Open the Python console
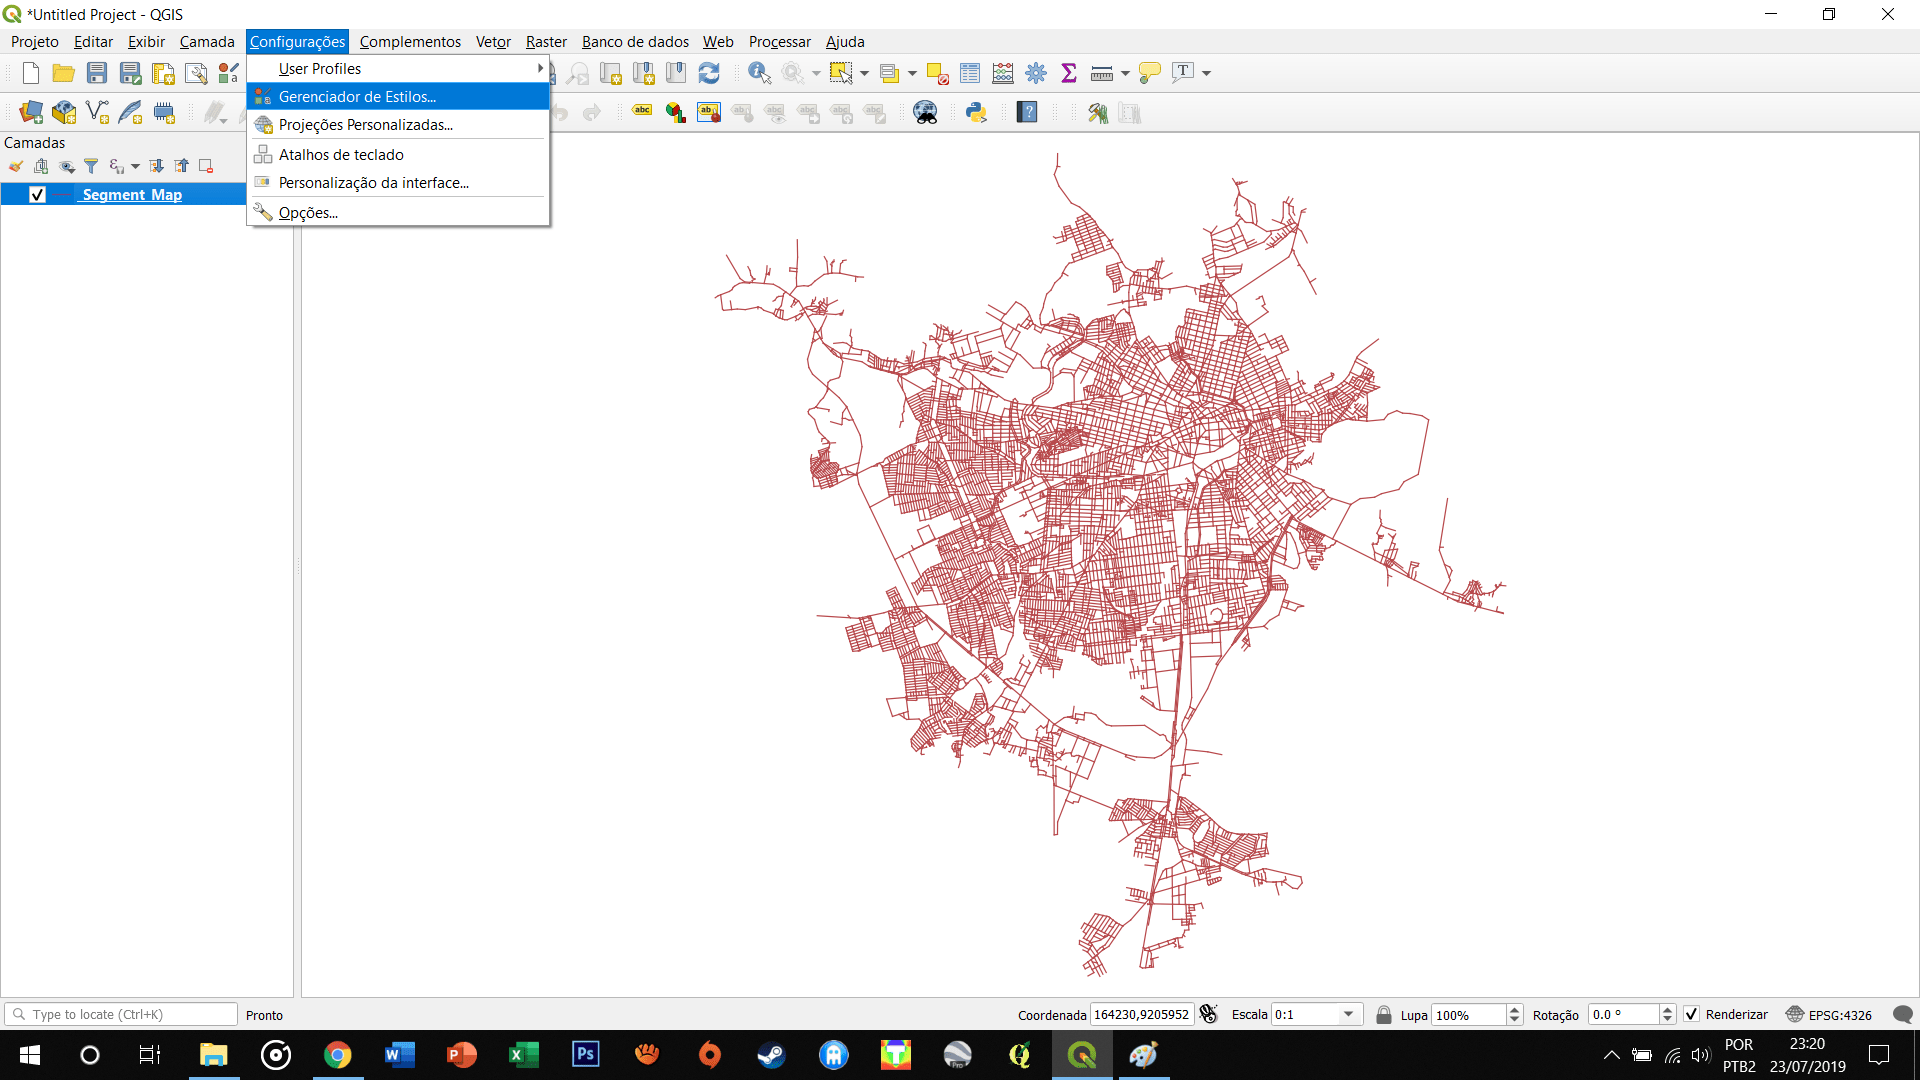Viewport: 1920px width, 1080px height. tap(977, 113)
